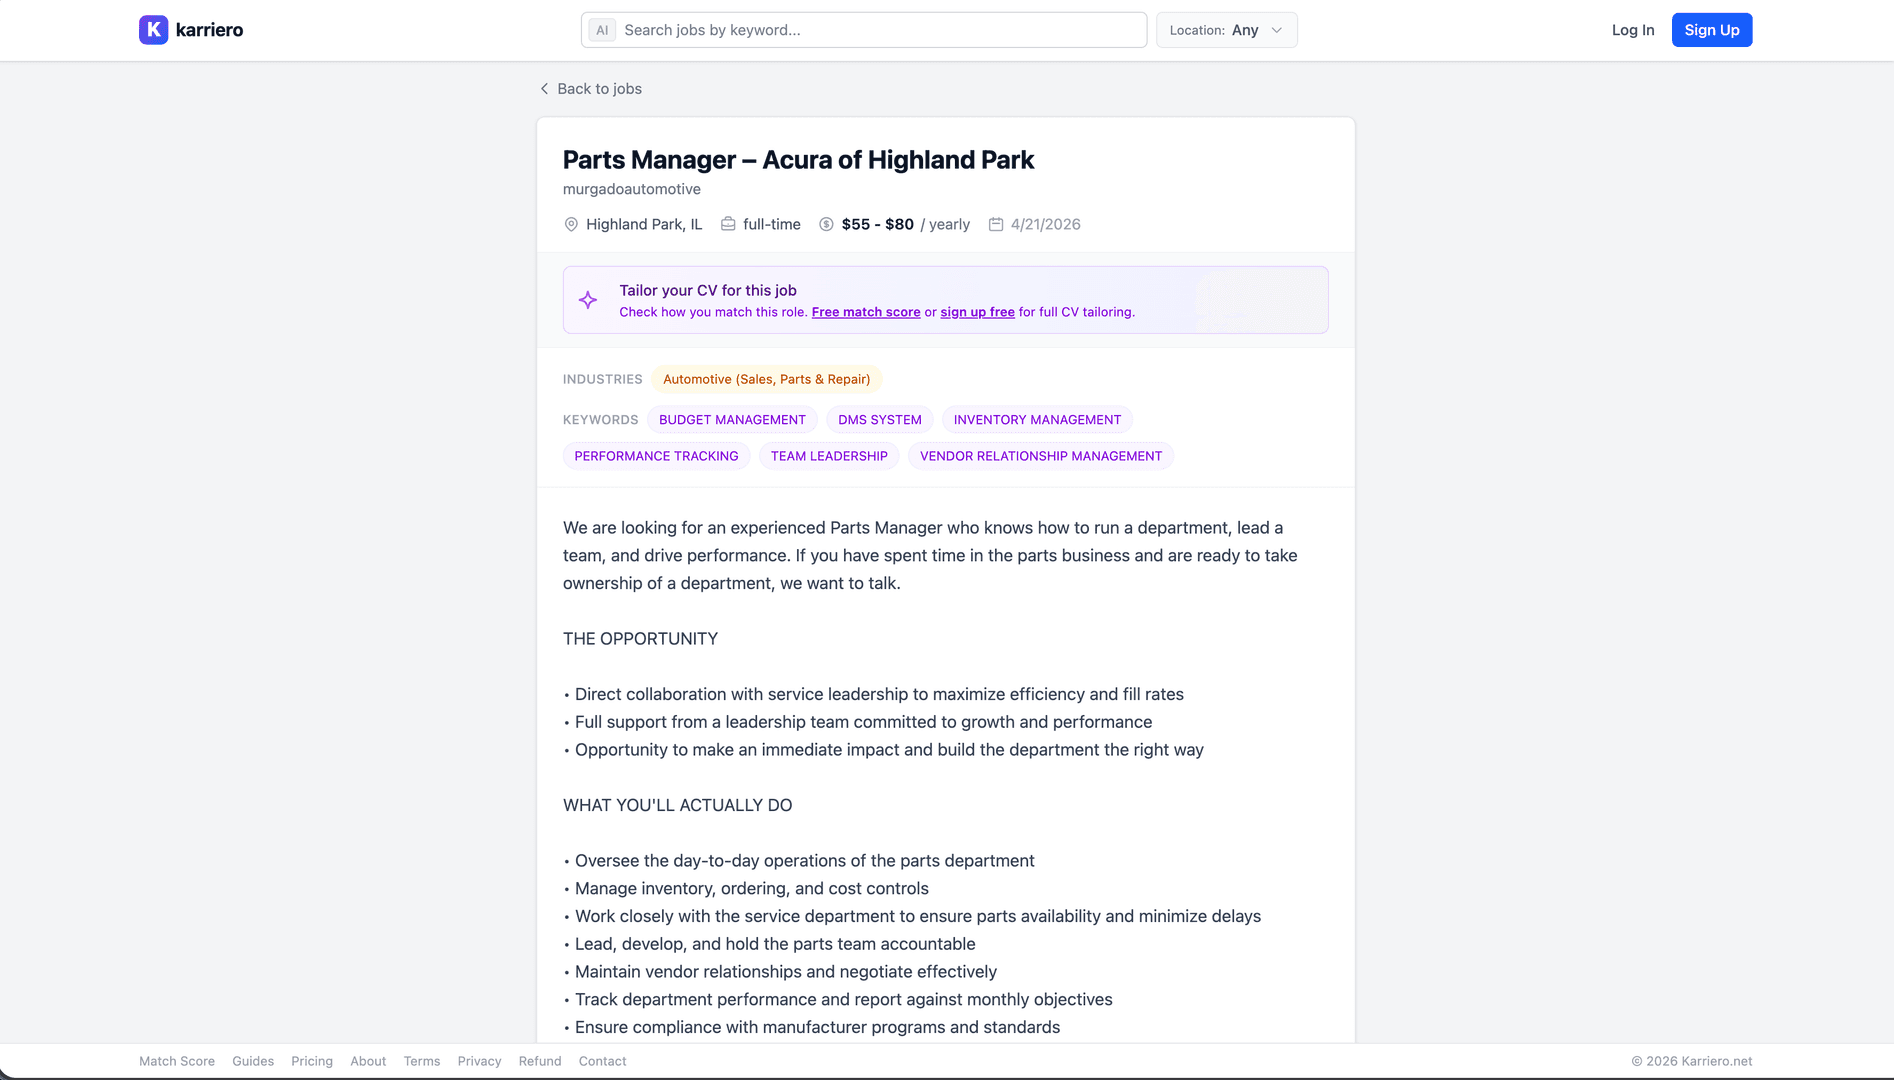The width and height of the screenshot is (1894, 1080).
Task: Open Guides in the footer
Action: (253, 1061)
